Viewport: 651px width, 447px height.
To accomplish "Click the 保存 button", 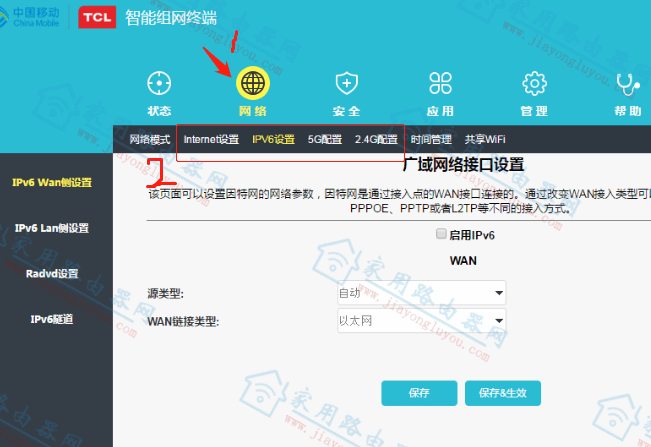I will pos(419,393).
